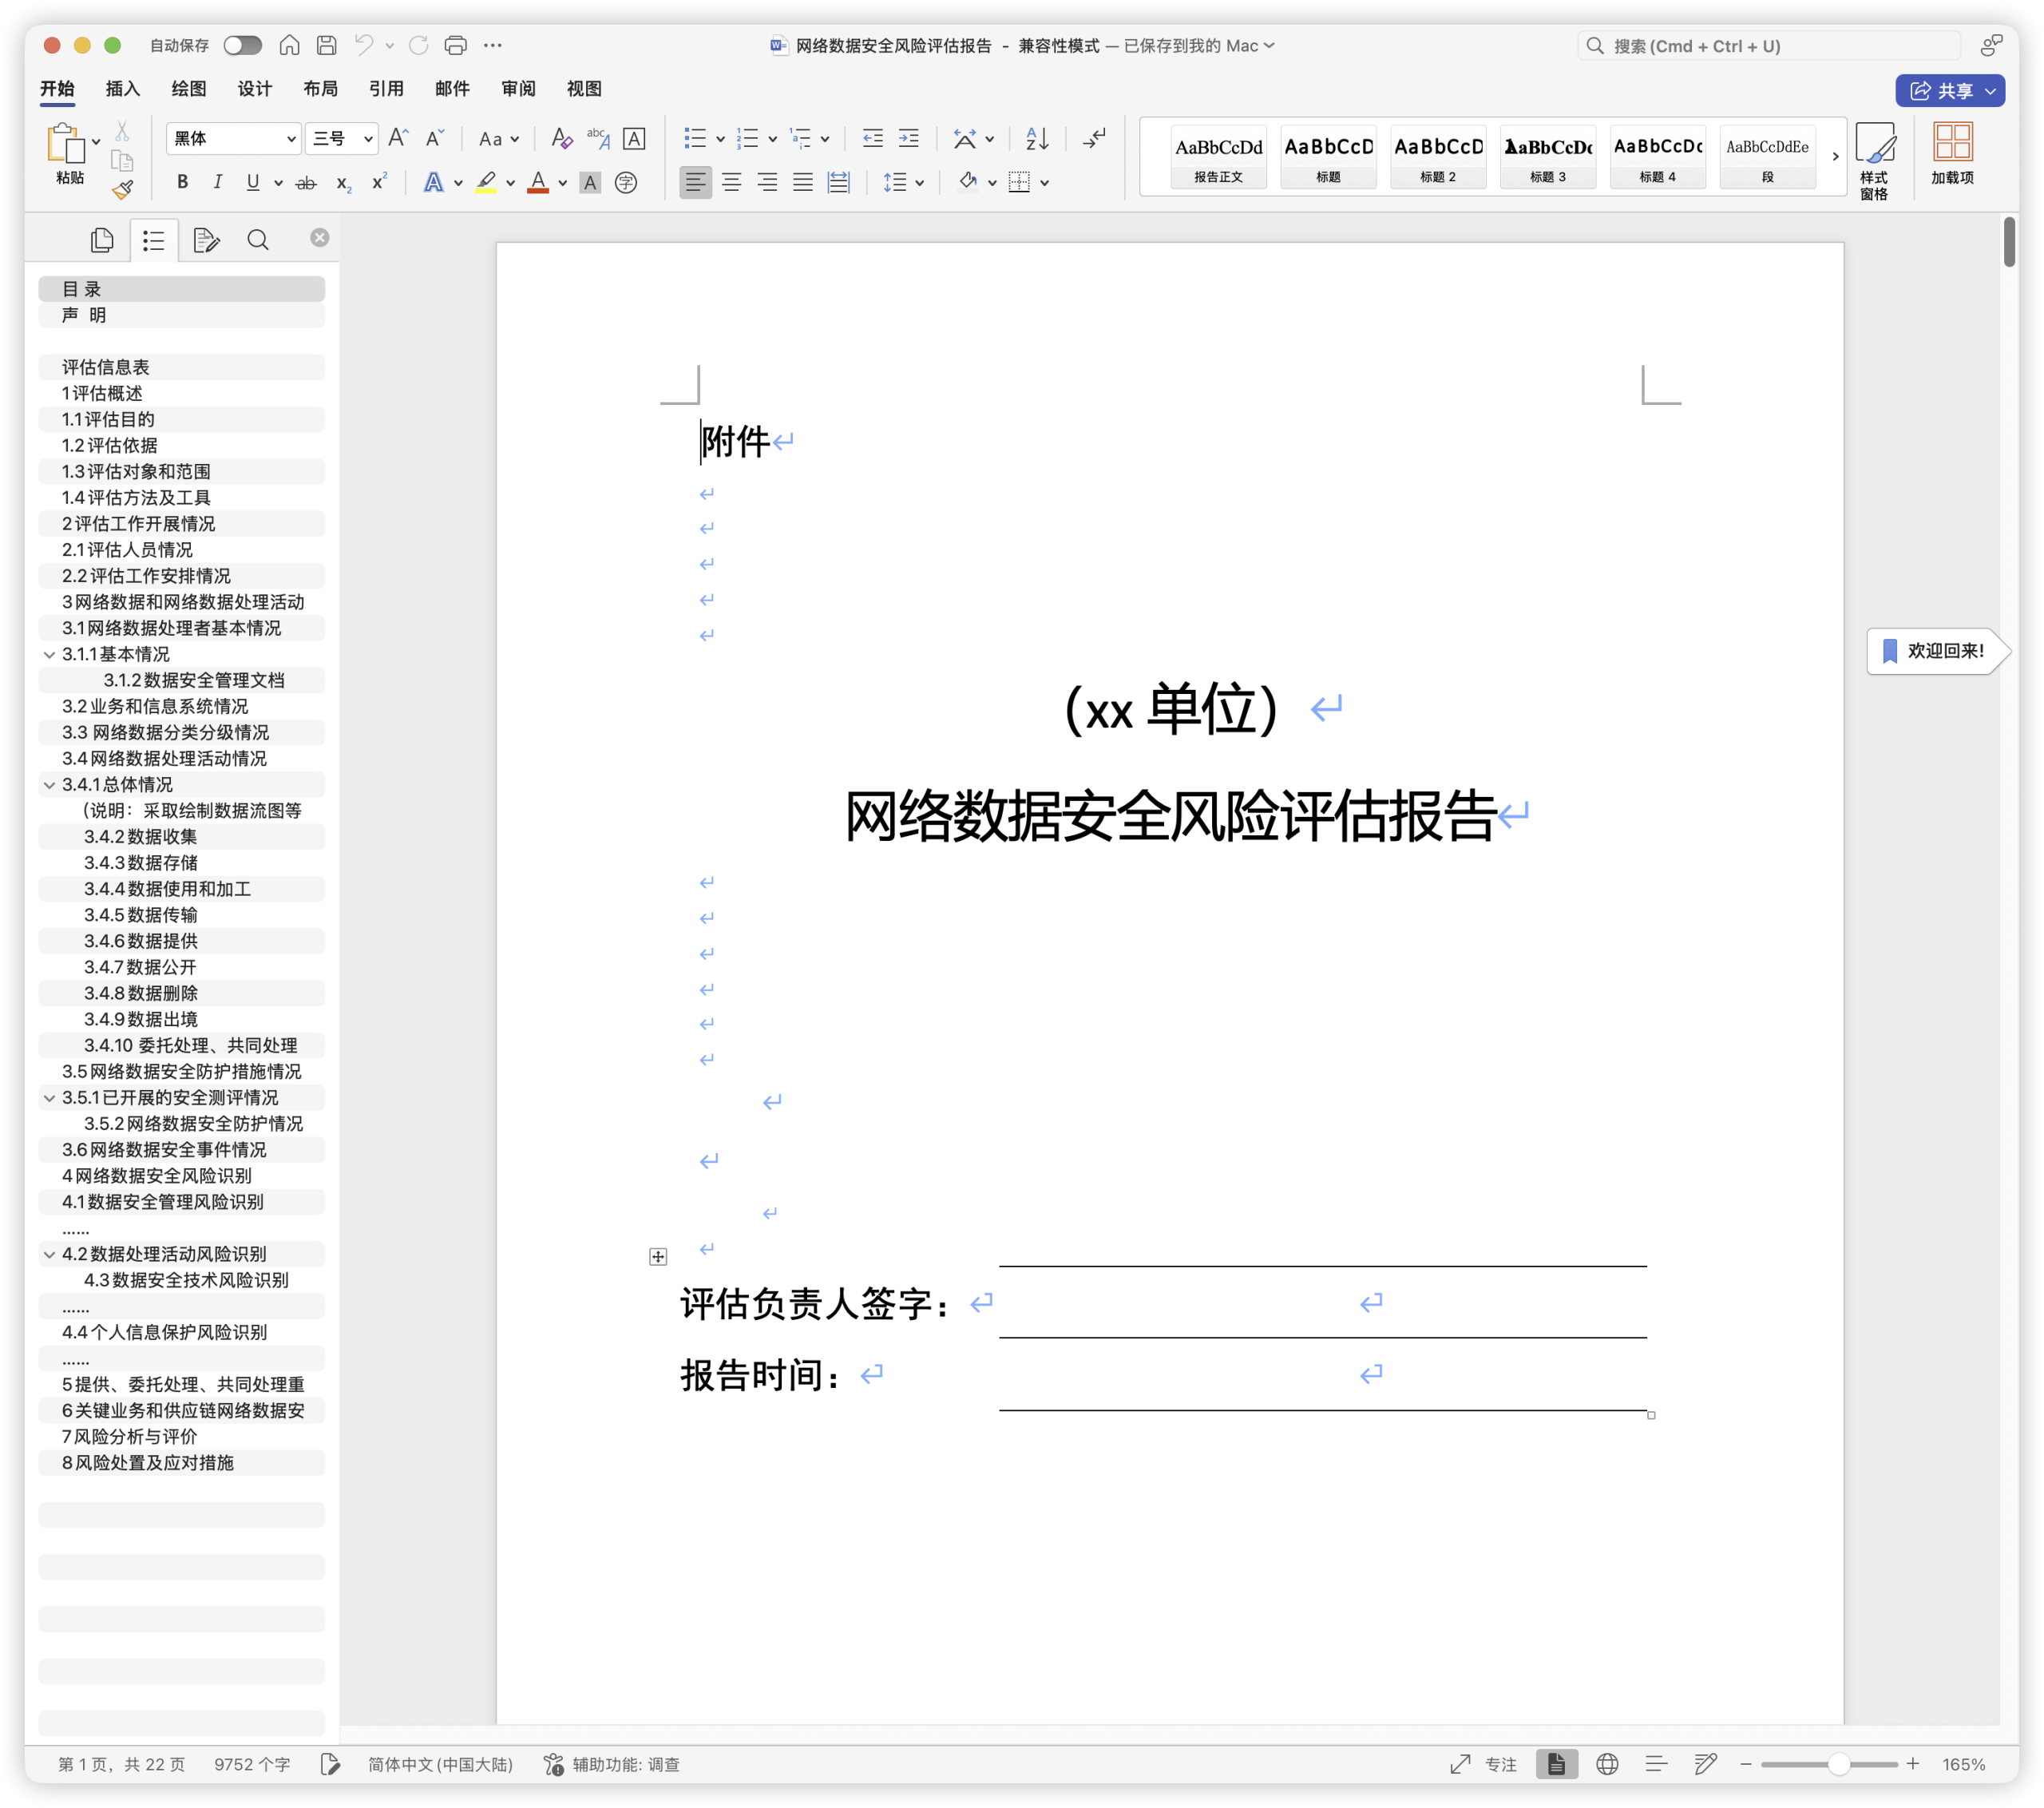Click the bulleted list icon
This screenshot has height=1808, width=2044.
pos(695,138)
